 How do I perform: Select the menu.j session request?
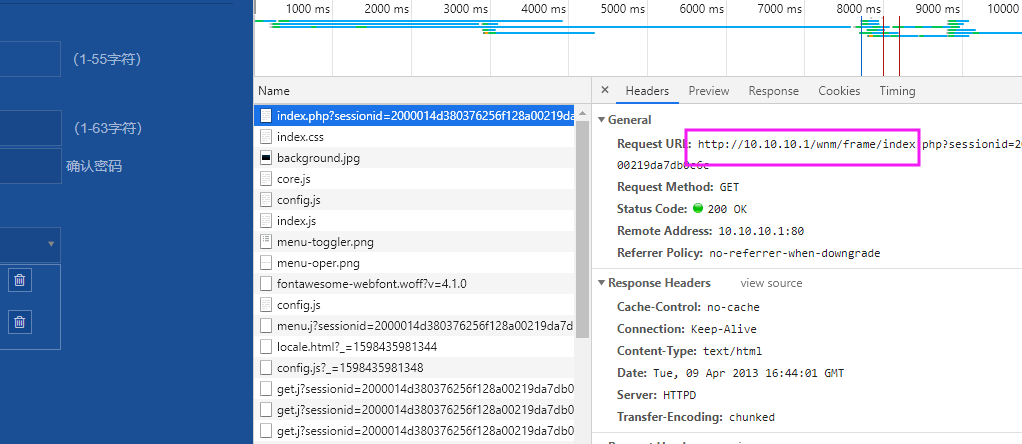(414, 325)
